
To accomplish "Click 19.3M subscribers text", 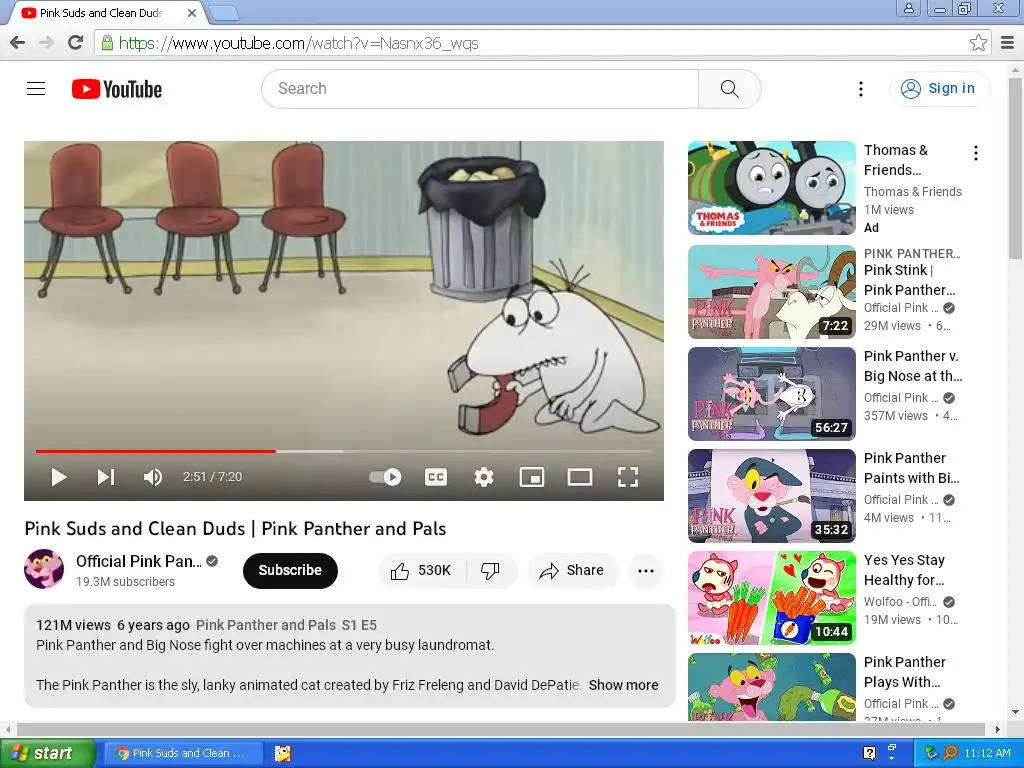I will [x=125, y=582].
